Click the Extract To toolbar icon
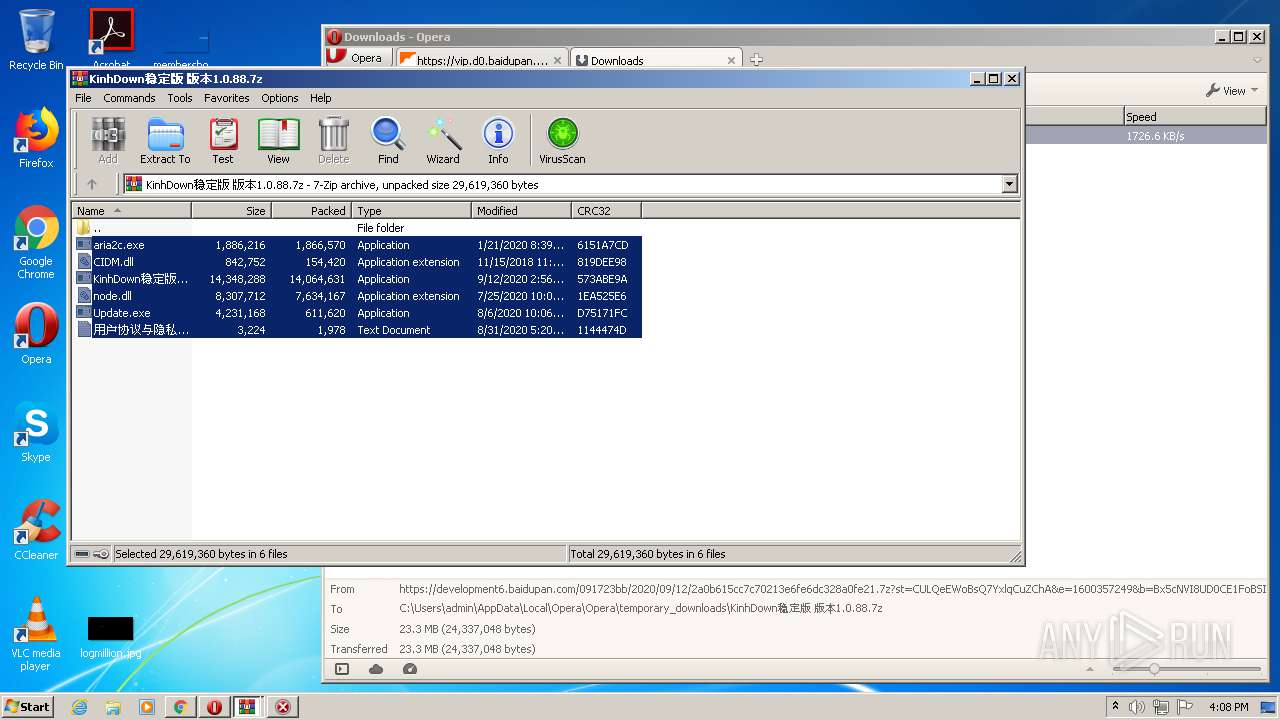Viewport: 1280px width, 720px height. [x=165, y=141]
